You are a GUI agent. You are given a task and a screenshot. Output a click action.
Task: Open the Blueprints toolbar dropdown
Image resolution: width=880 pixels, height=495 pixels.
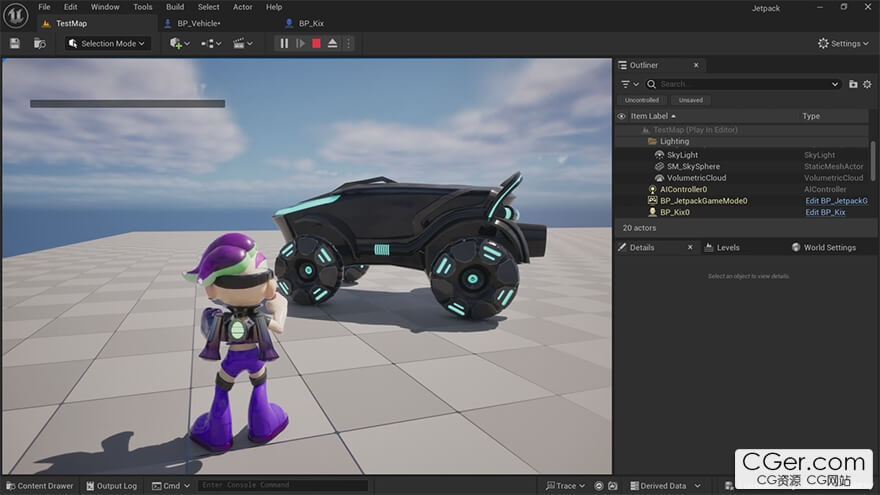(211, 43)
